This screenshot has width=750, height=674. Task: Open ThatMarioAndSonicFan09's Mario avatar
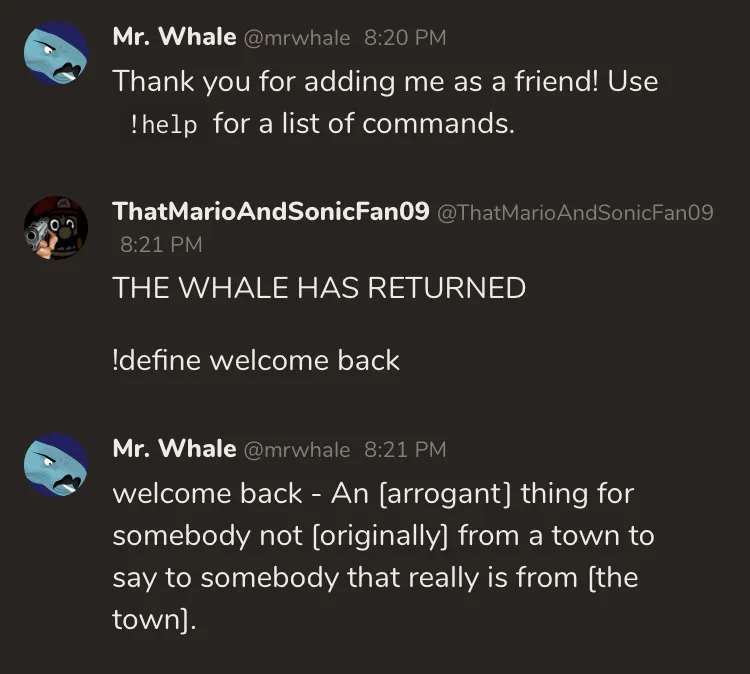pos(56,228)
